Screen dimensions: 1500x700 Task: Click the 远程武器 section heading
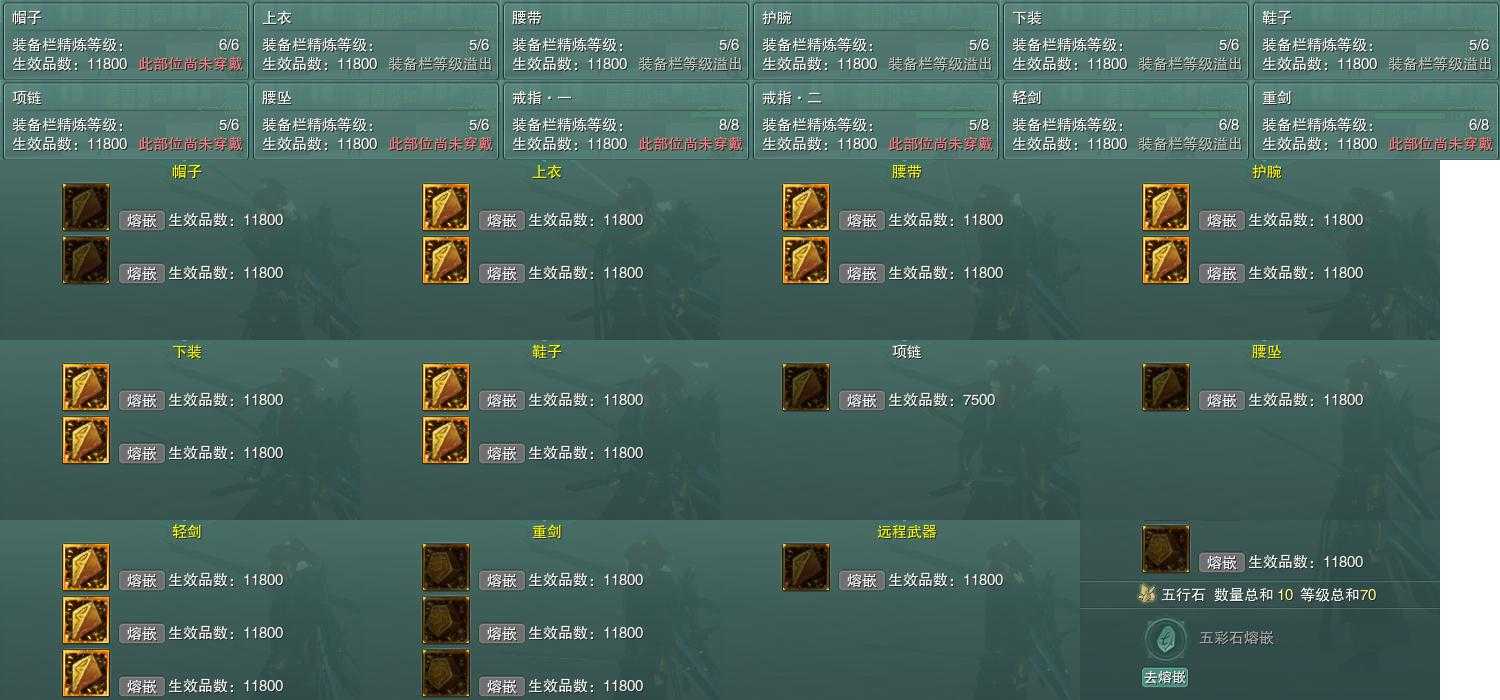click(x=907, y=532)
